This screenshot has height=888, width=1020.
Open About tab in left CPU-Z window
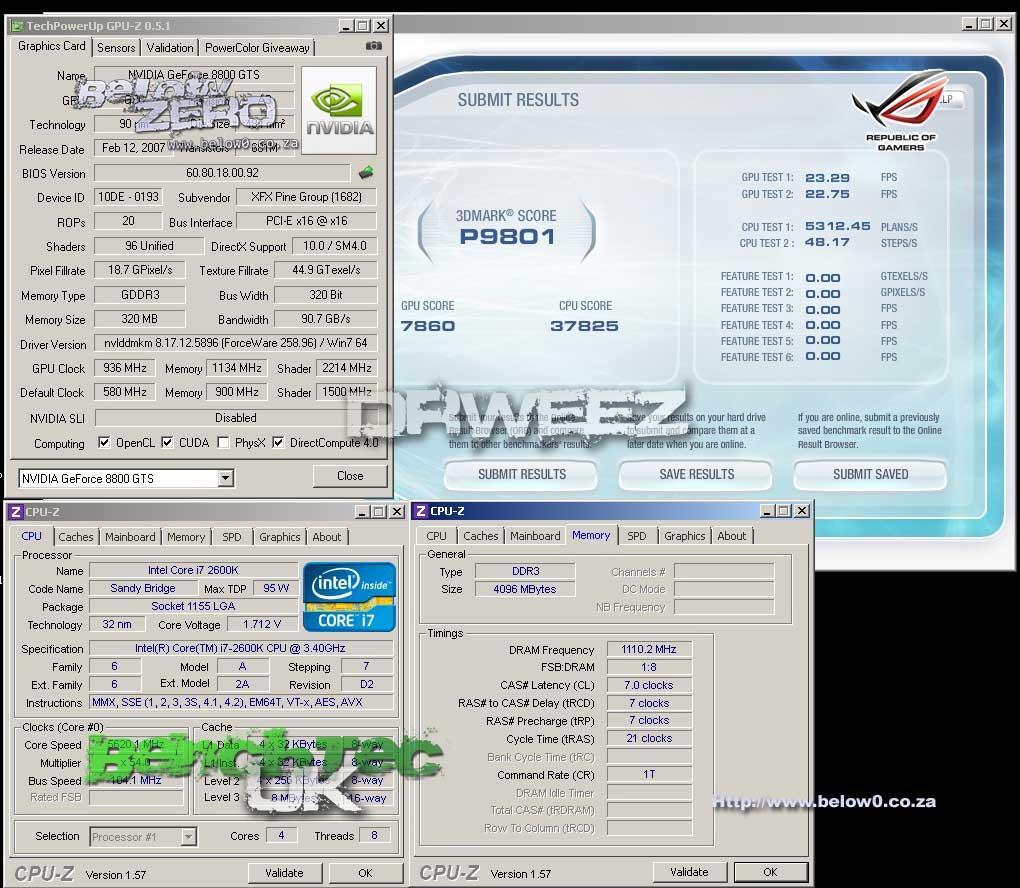tap(327, 537)
